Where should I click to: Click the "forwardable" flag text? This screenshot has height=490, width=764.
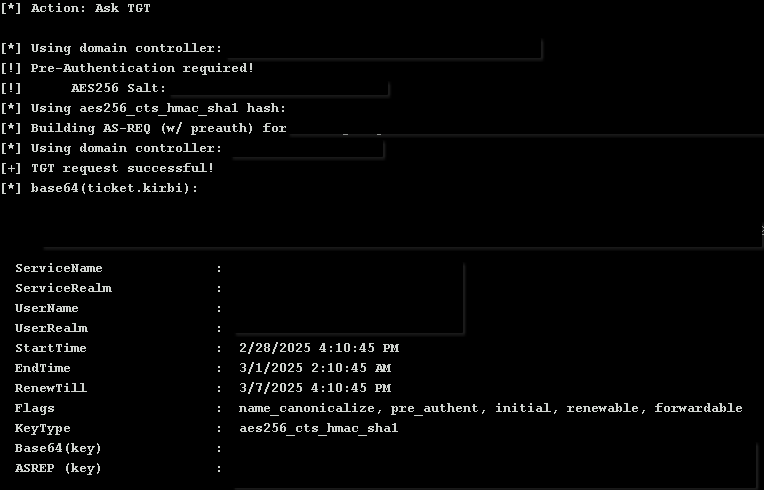click(x=698, y=408)
